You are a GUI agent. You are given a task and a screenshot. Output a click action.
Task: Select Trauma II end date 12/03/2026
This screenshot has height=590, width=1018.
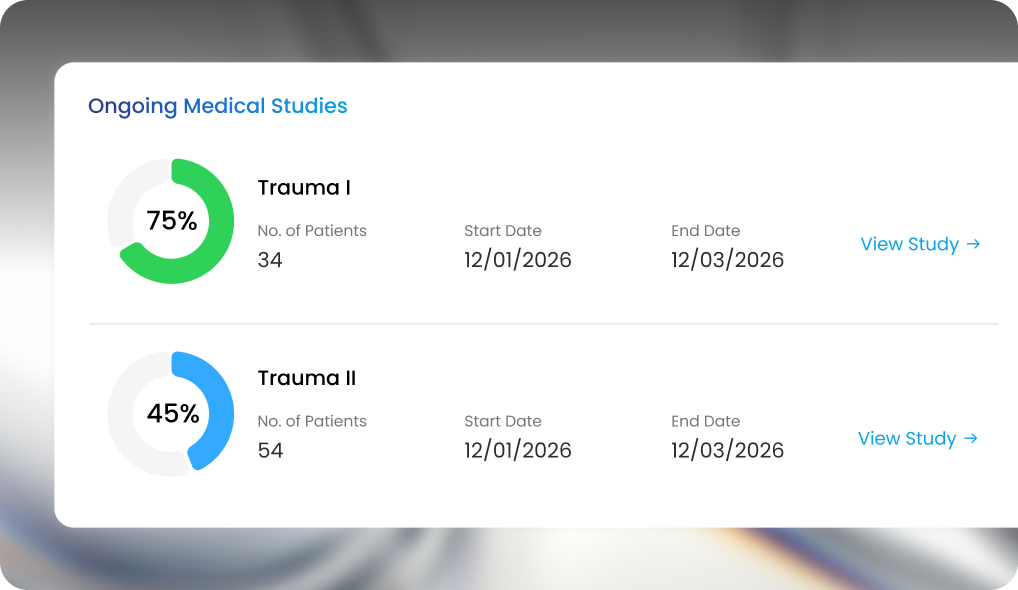(x=727, y=450)
